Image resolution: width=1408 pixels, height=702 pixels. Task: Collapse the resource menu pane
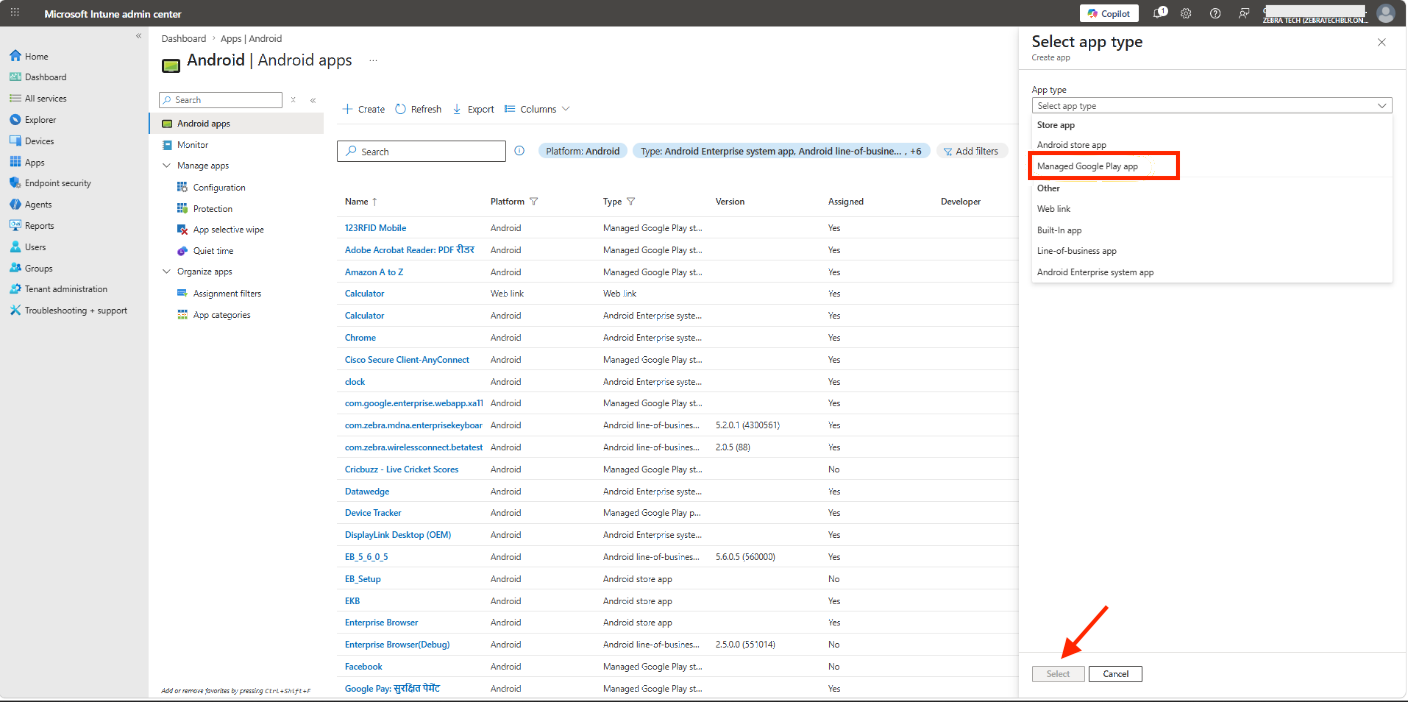[x=313, y=100]
